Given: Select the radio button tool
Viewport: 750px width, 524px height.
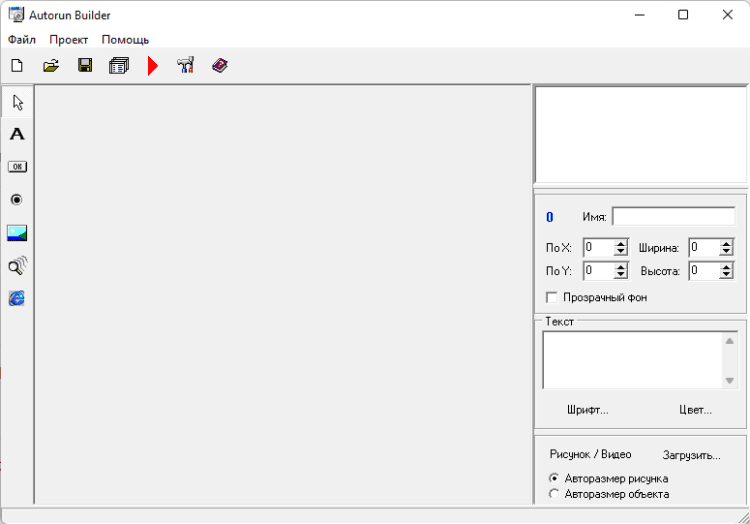Looking at the screenshot, I should (x=17, y=199).
